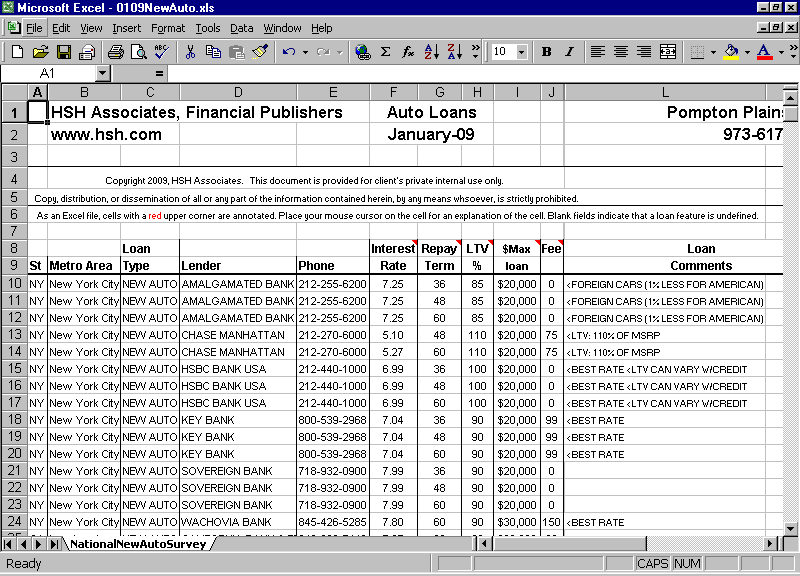Open the font size dropdown
The image size is (800, 576).
(x=521, y=52)
